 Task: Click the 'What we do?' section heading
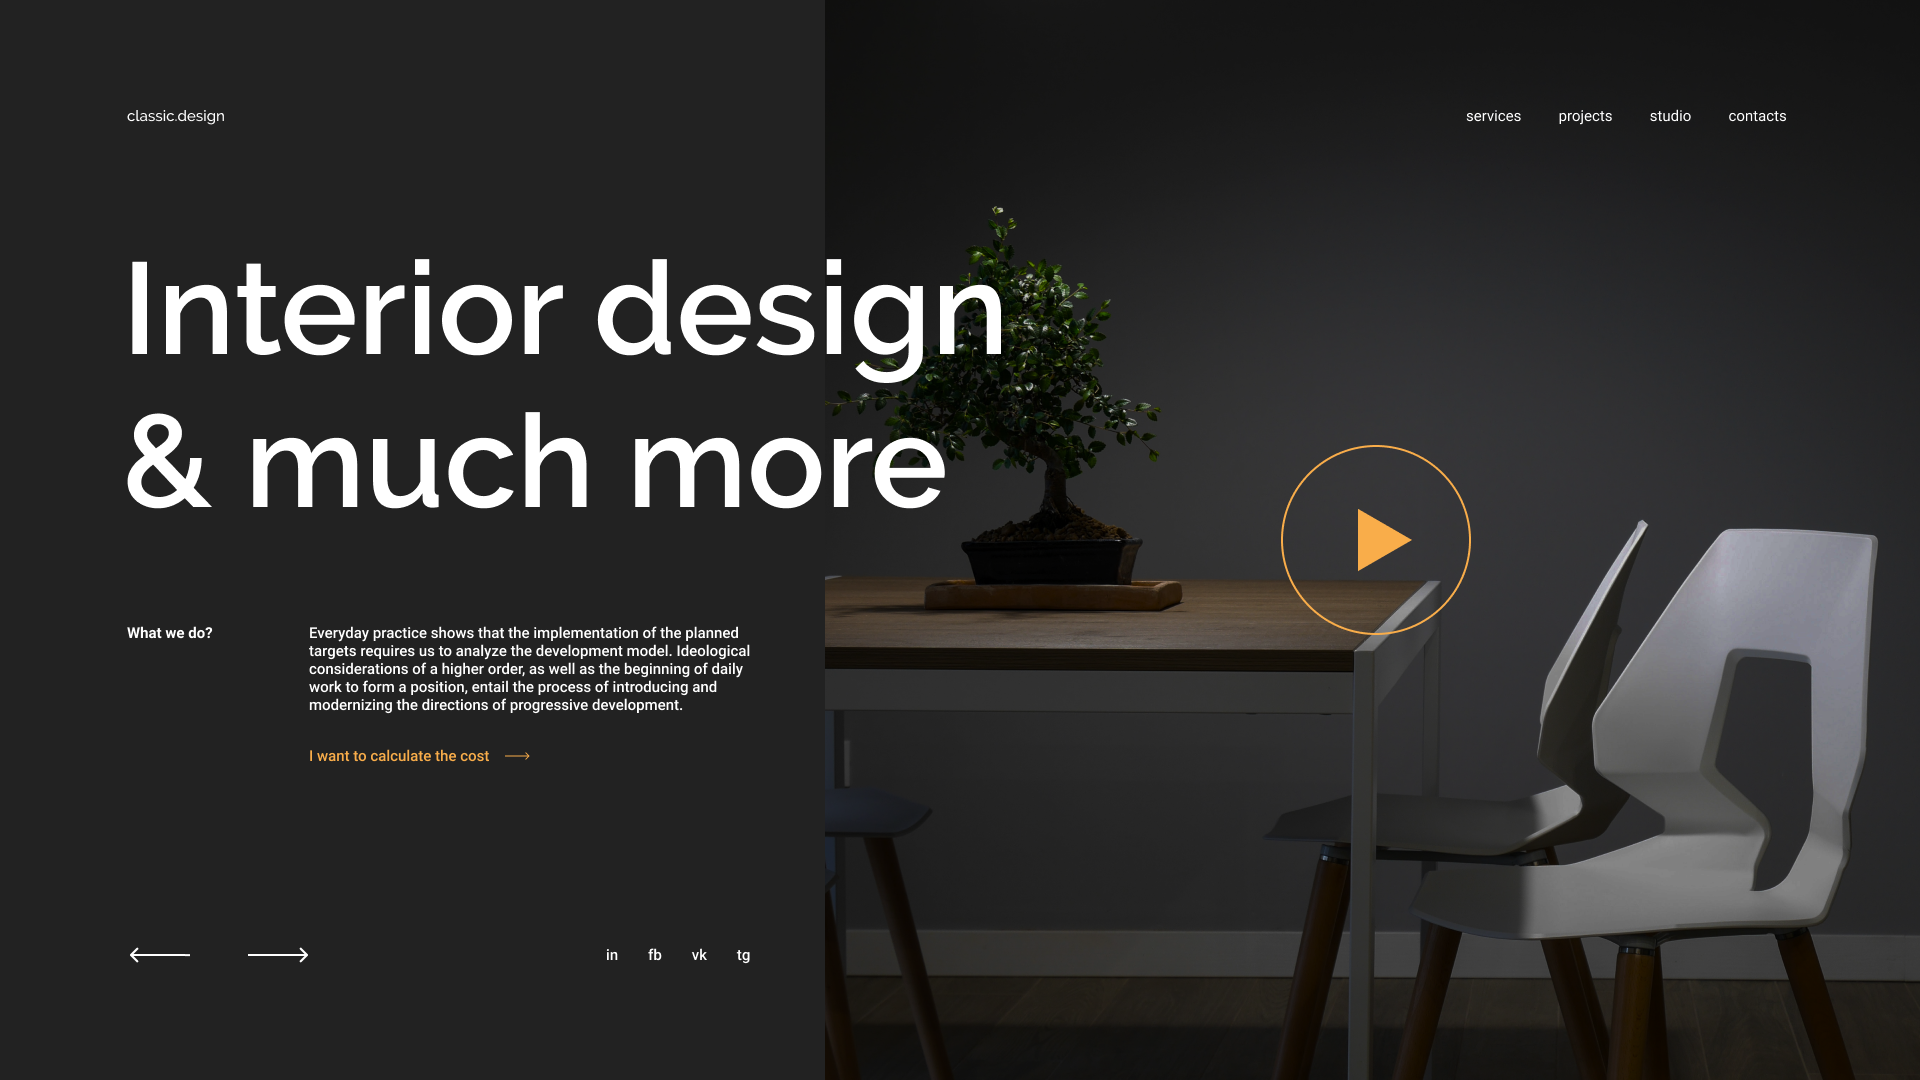pos(169,633)
